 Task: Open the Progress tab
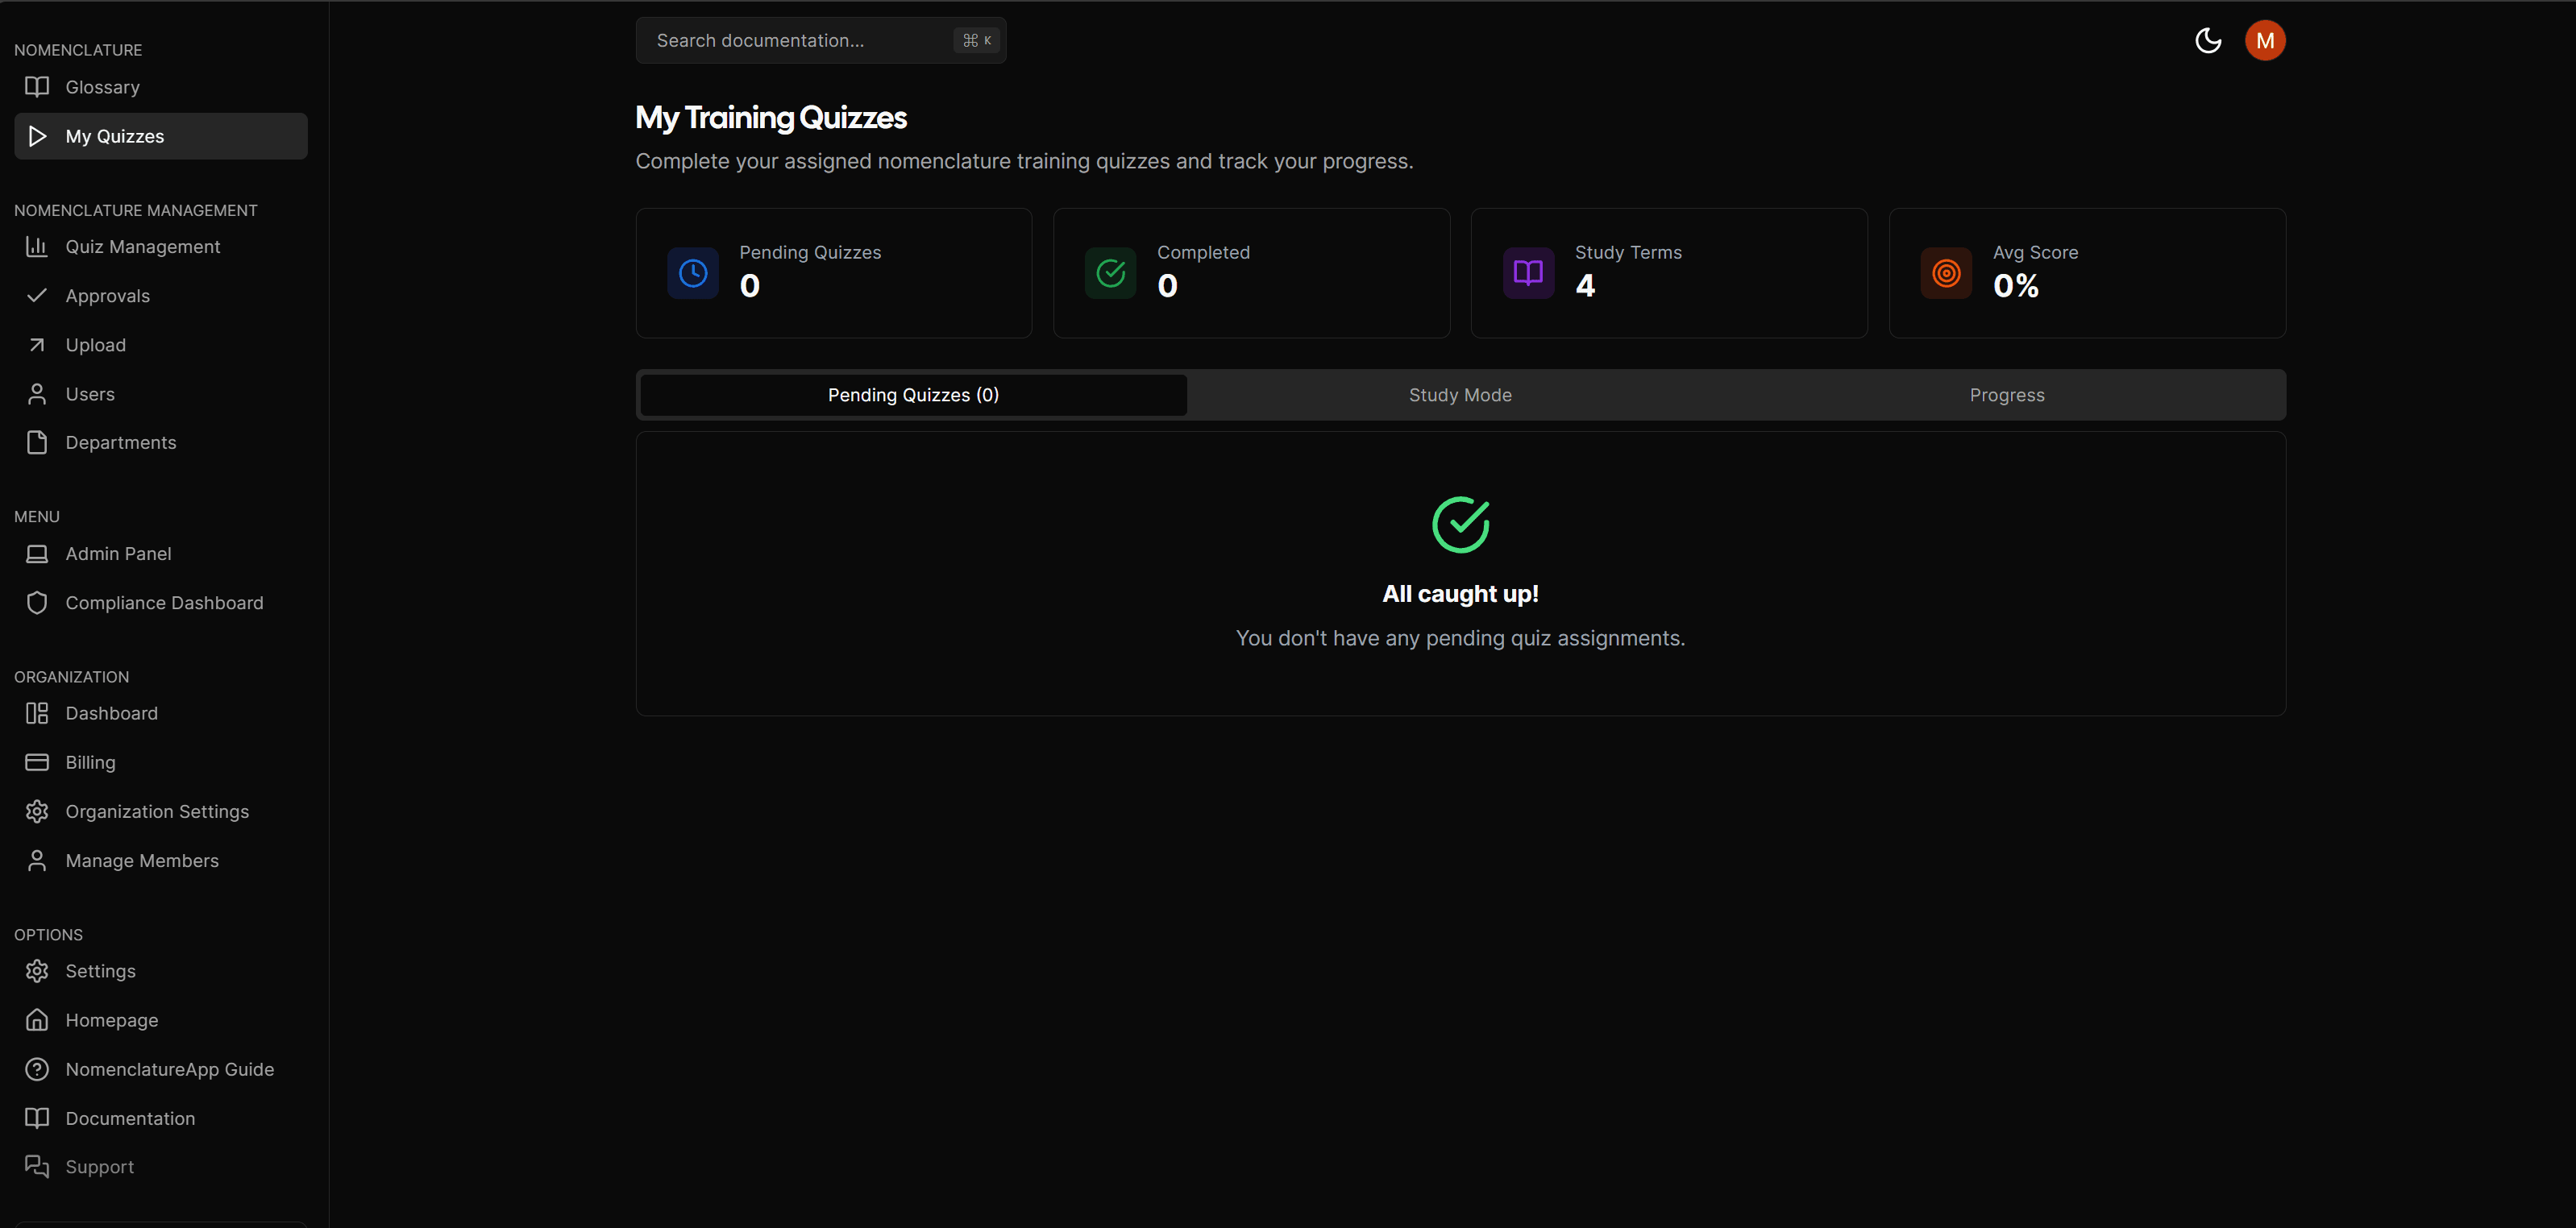point(2007,394)
